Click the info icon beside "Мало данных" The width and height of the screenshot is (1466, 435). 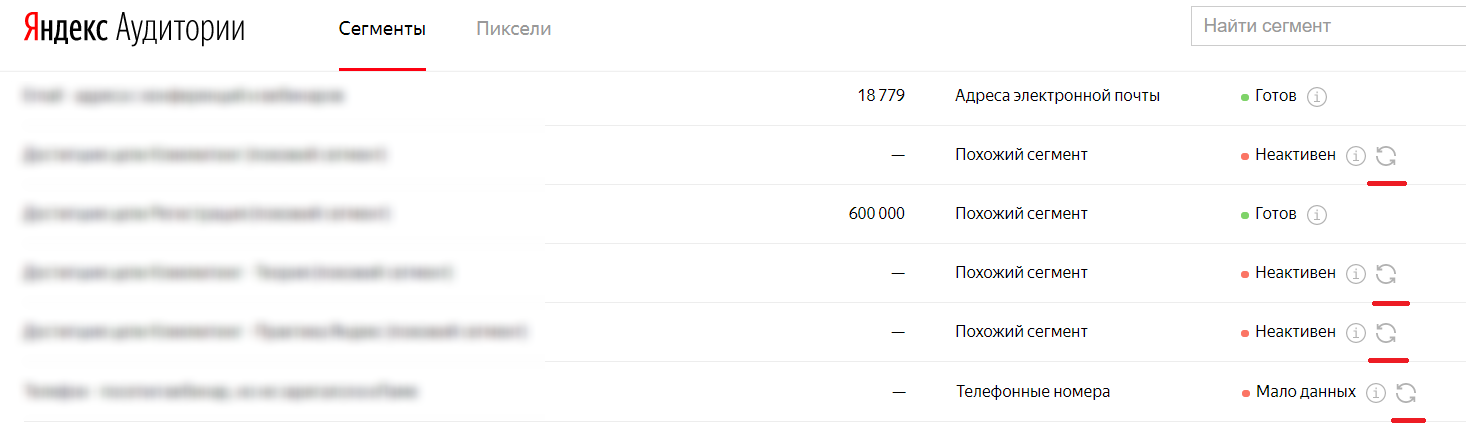pyautogui.click(x=1376, y=393)
